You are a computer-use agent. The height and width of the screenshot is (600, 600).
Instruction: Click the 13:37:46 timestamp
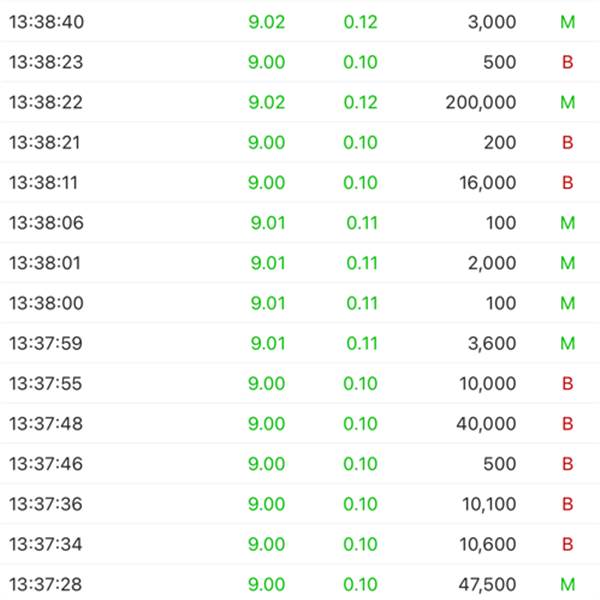point(45,464)
